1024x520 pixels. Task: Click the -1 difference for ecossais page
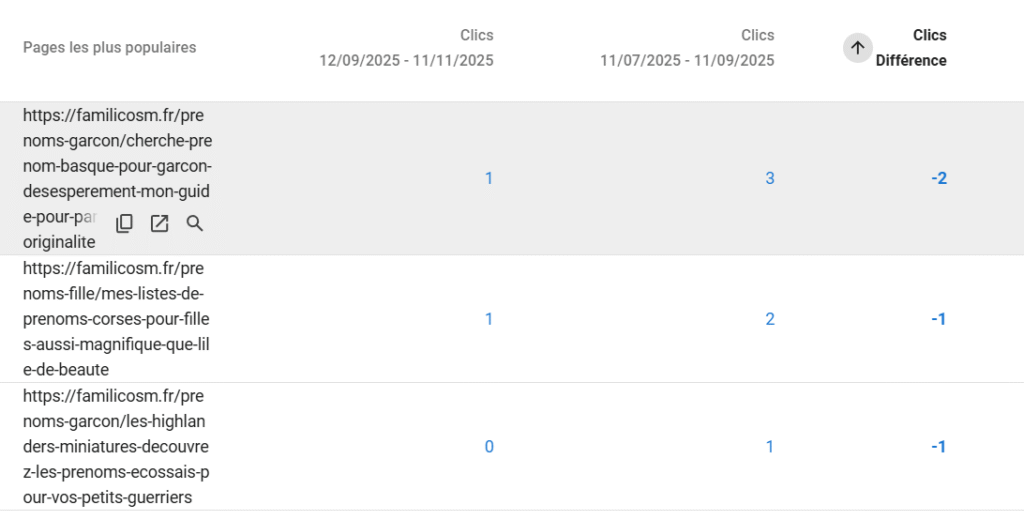tap(938, 446)
